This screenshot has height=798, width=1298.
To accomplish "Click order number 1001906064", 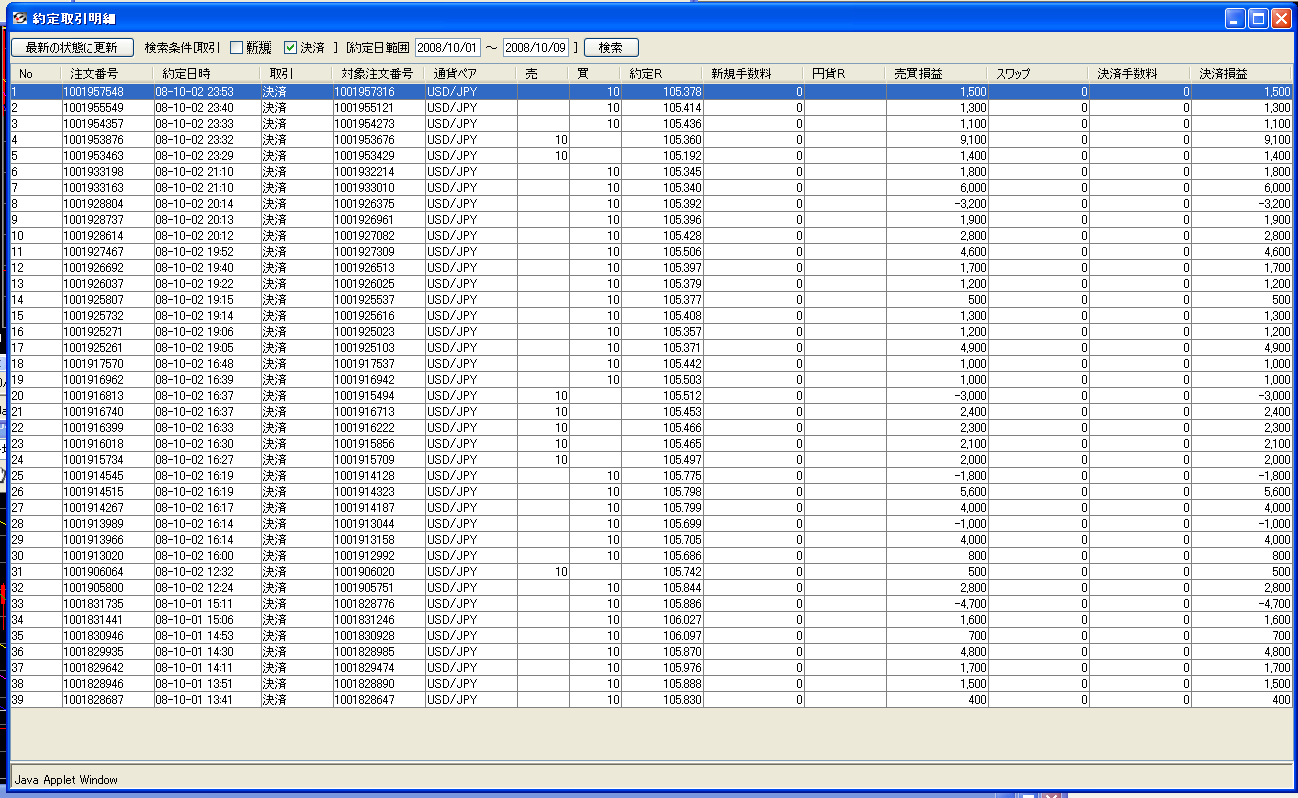I will click(108, 572).
